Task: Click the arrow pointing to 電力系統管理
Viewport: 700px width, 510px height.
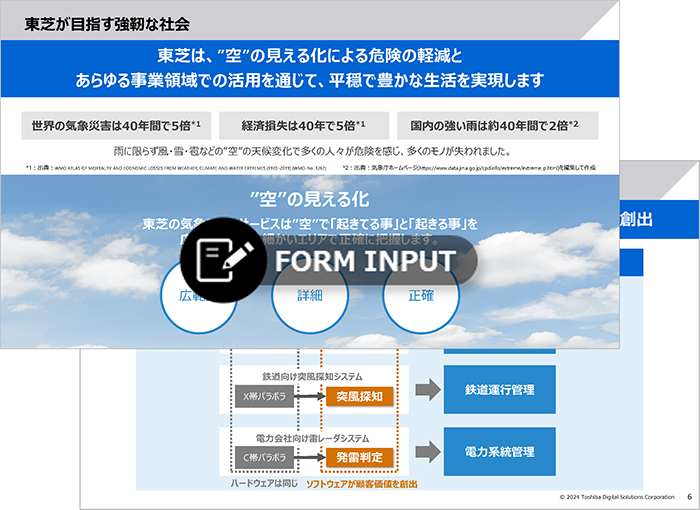Action: tap(428, 452)
